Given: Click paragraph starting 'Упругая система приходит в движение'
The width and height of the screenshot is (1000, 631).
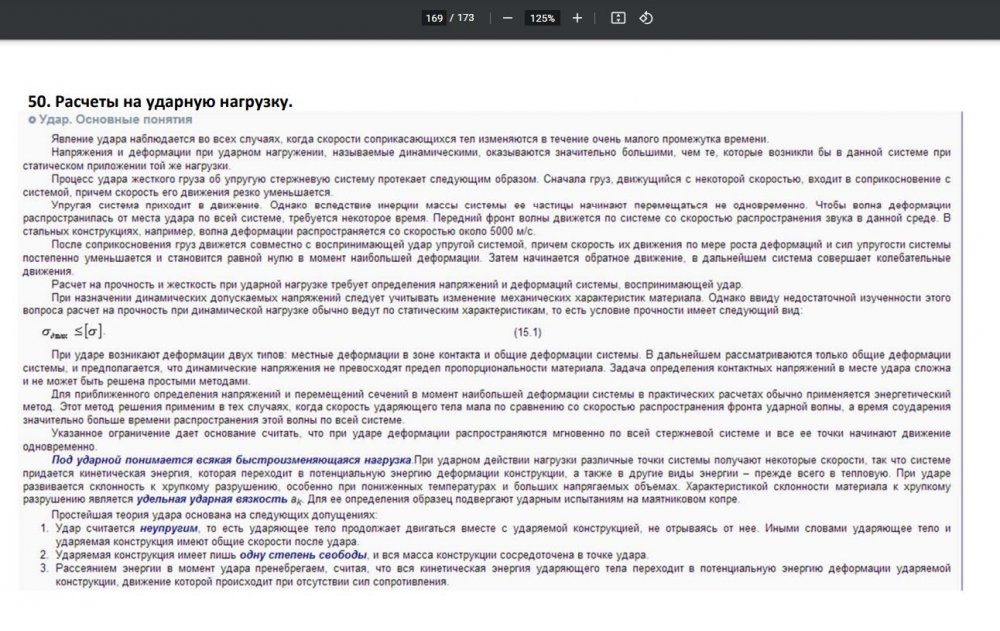Looking at the screenshot, I should pos(487,218).
